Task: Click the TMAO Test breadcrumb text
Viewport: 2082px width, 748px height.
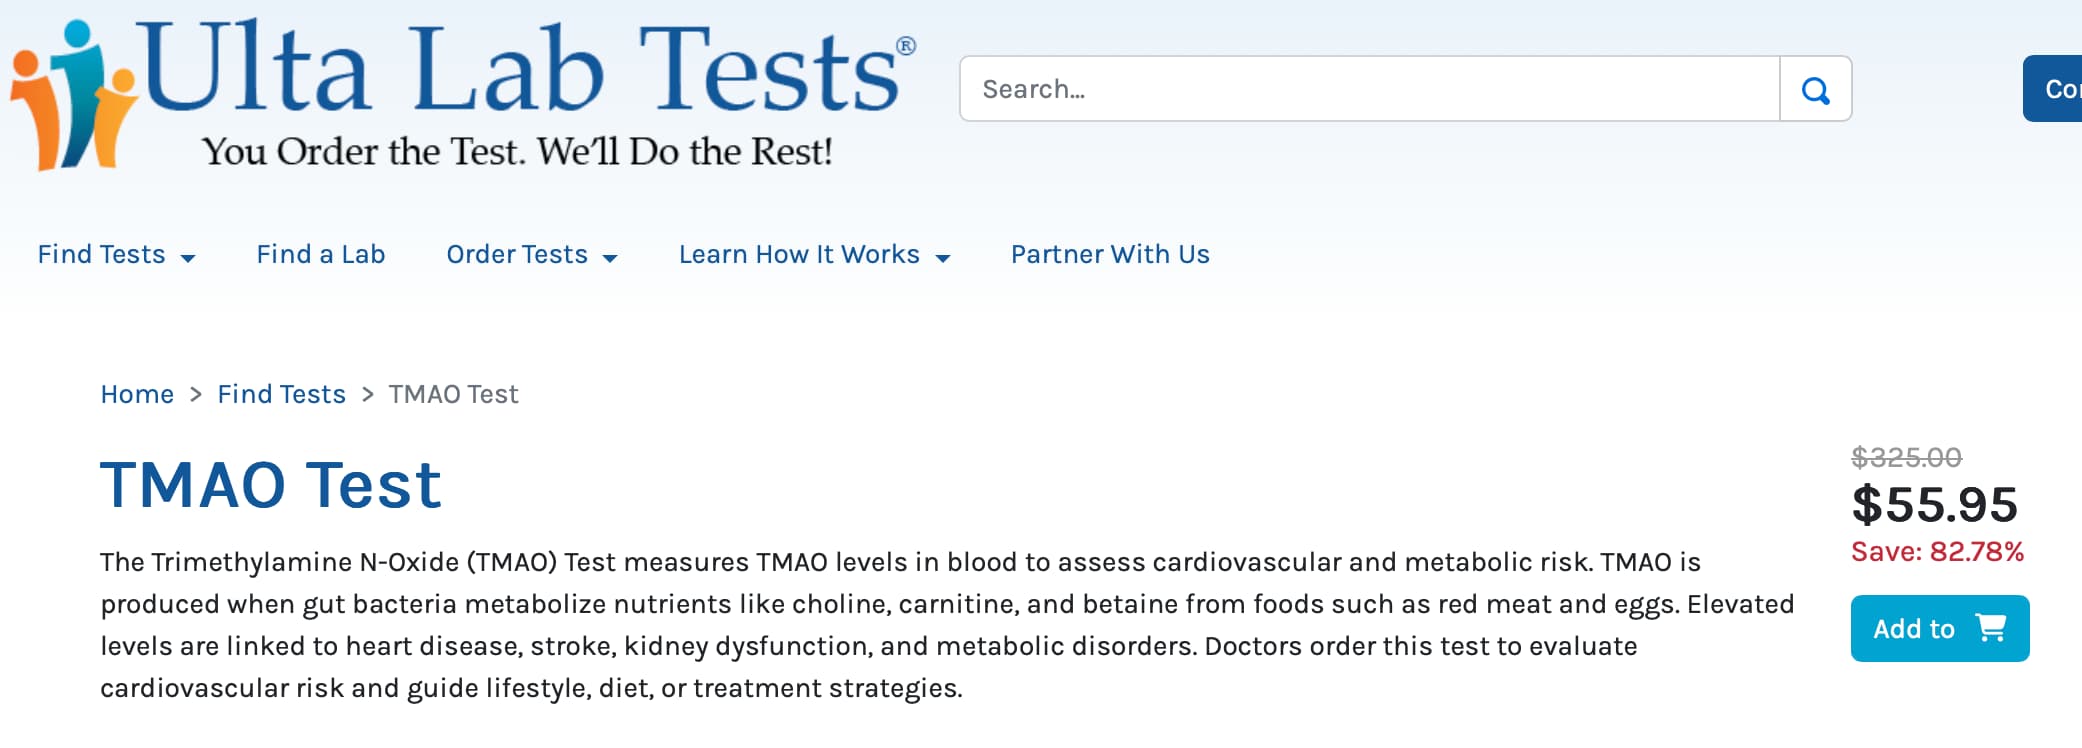Action: click(x=453, y=394)
